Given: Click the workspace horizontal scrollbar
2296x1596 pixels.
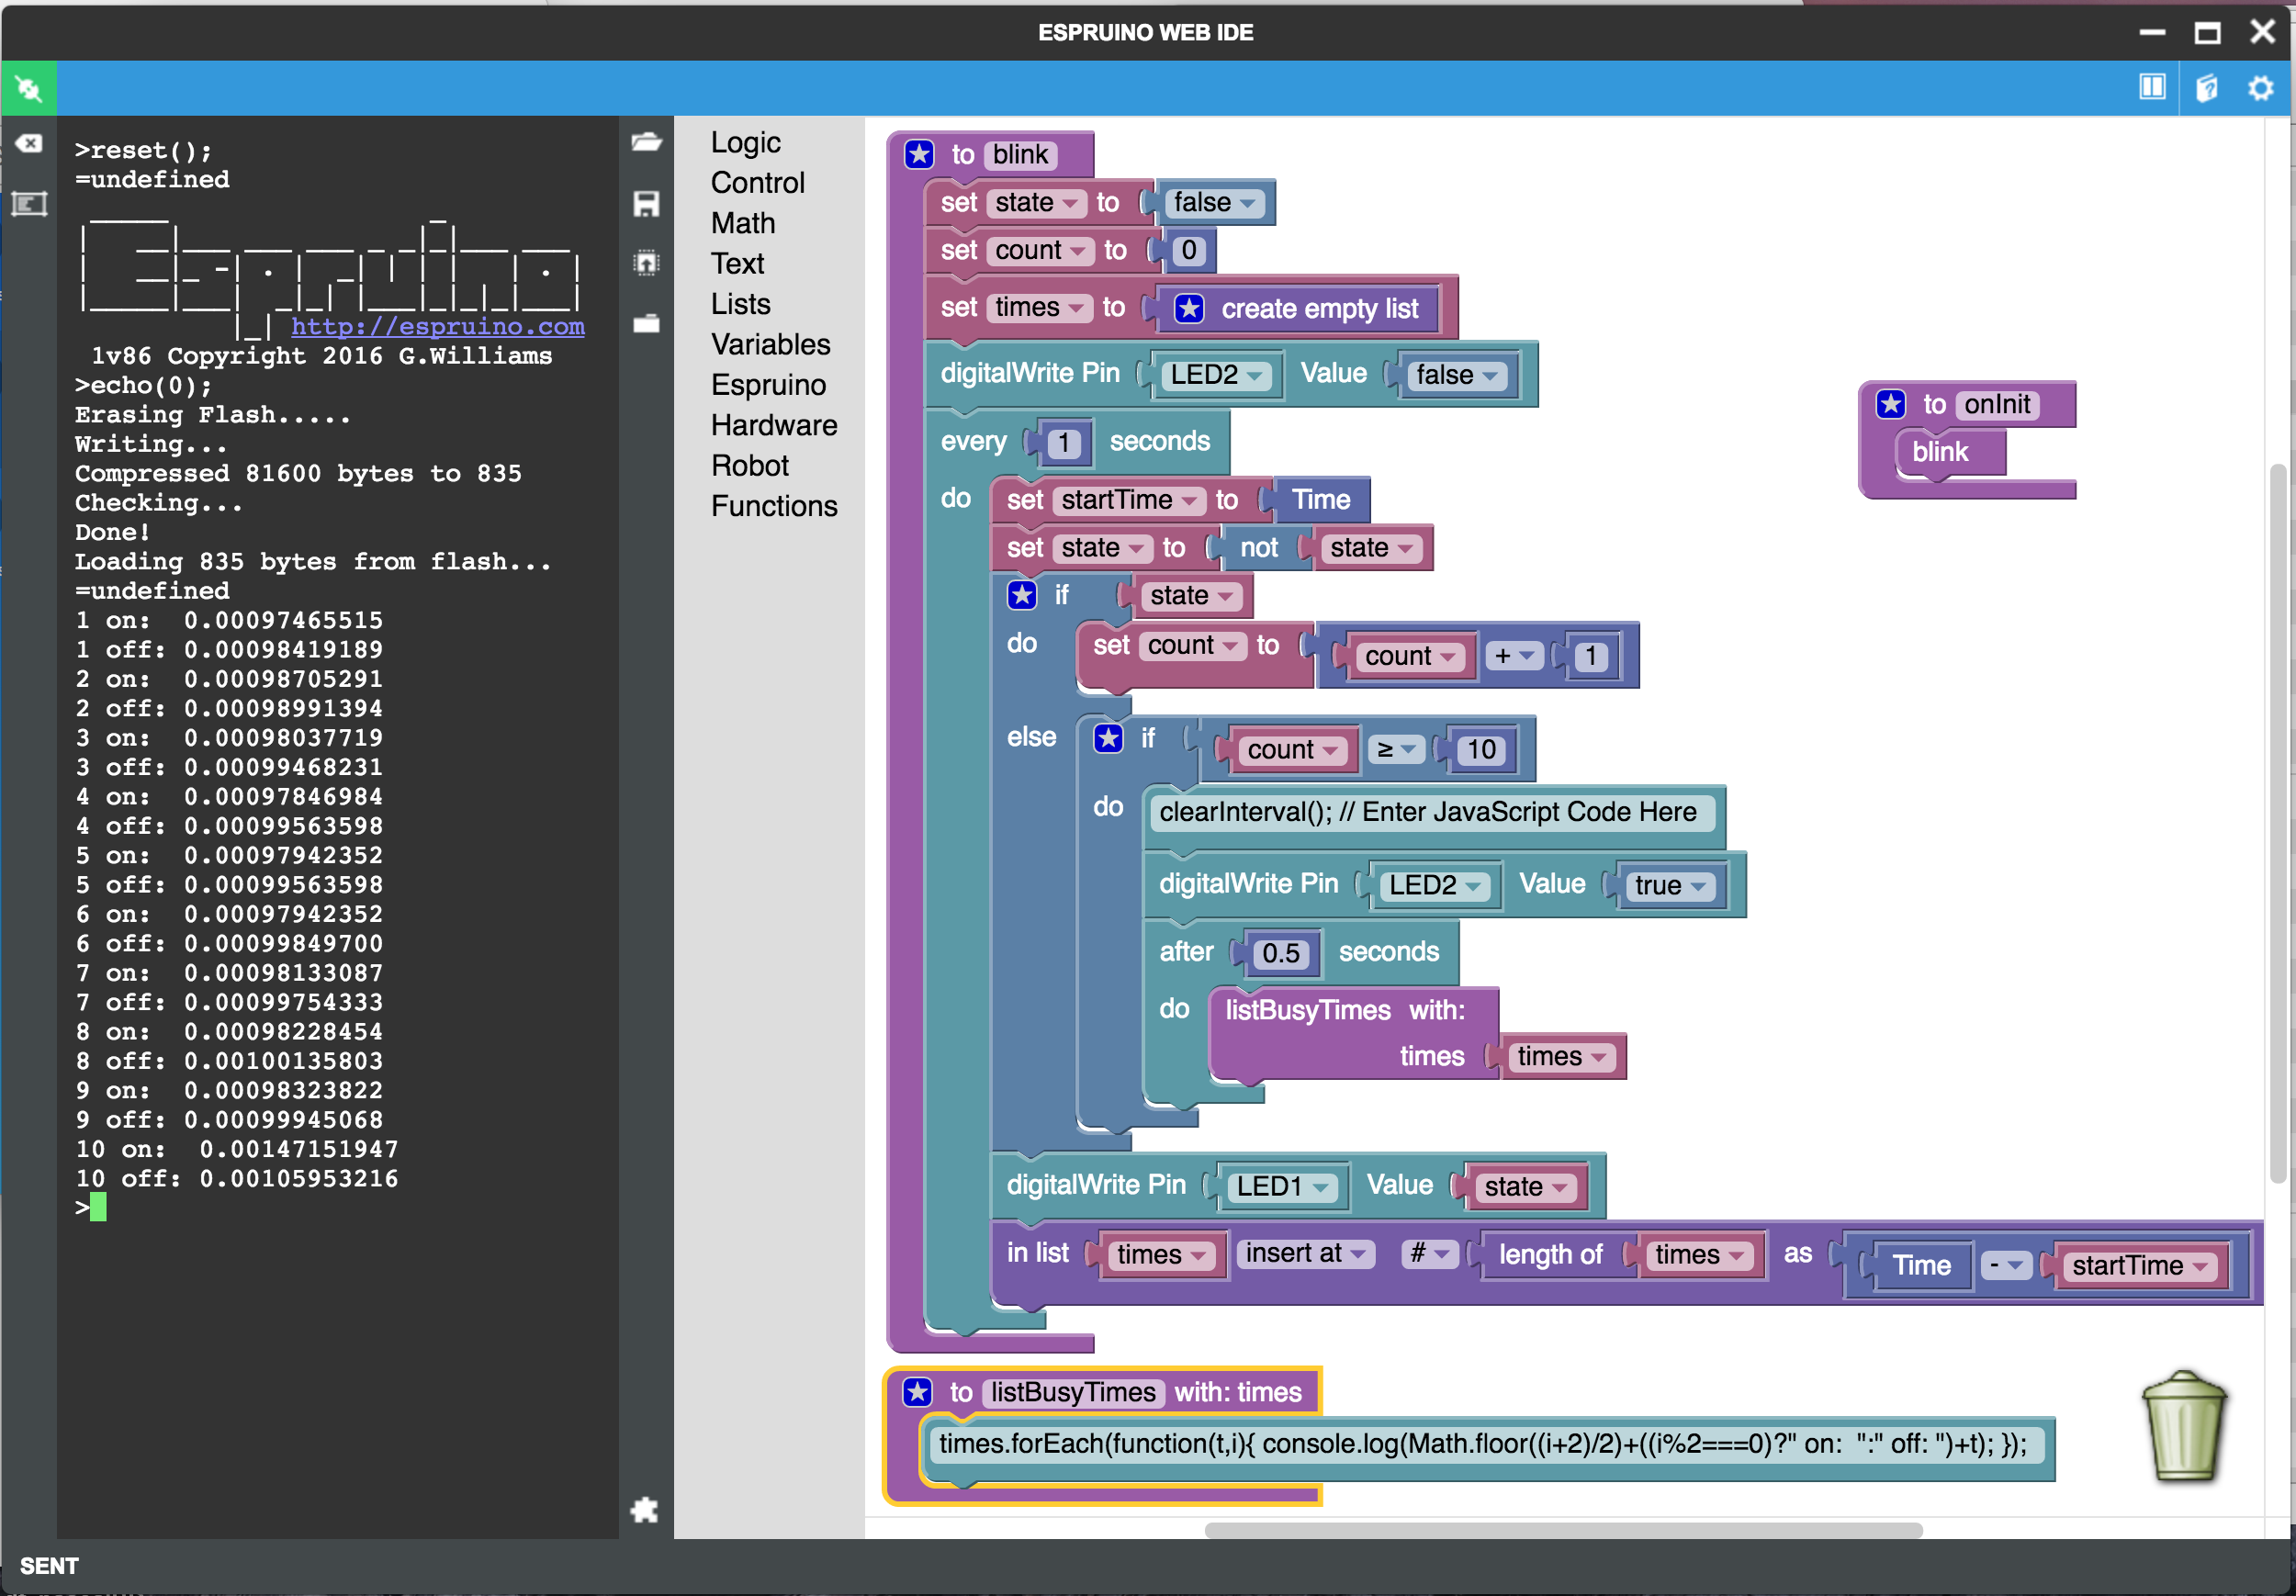Looking at the screenshot, I should click(1563, 1530).
